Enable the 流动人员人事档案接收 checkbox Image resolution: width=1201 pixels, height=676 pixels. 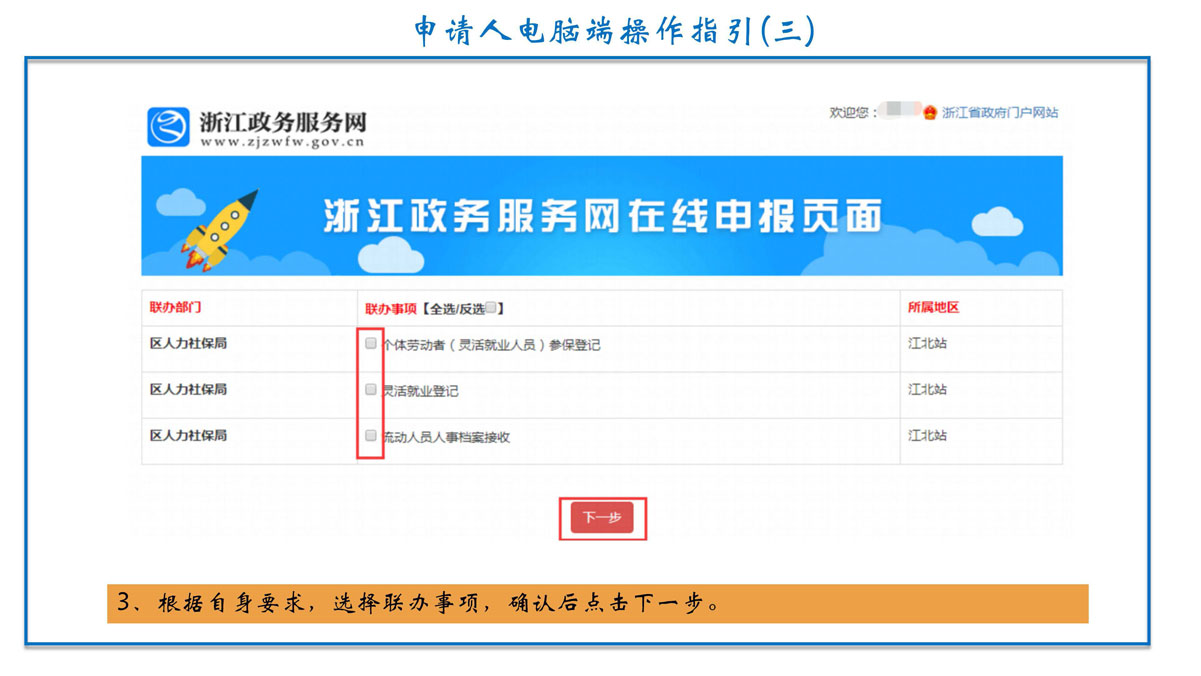click(371, 436)
